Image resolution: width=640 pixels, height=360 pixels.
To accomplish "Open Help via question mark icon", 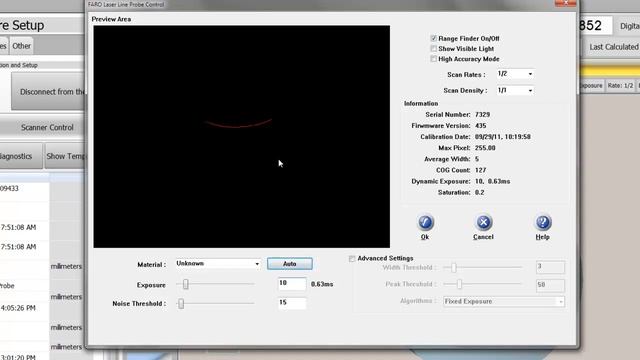I will (x=542, y=222).
